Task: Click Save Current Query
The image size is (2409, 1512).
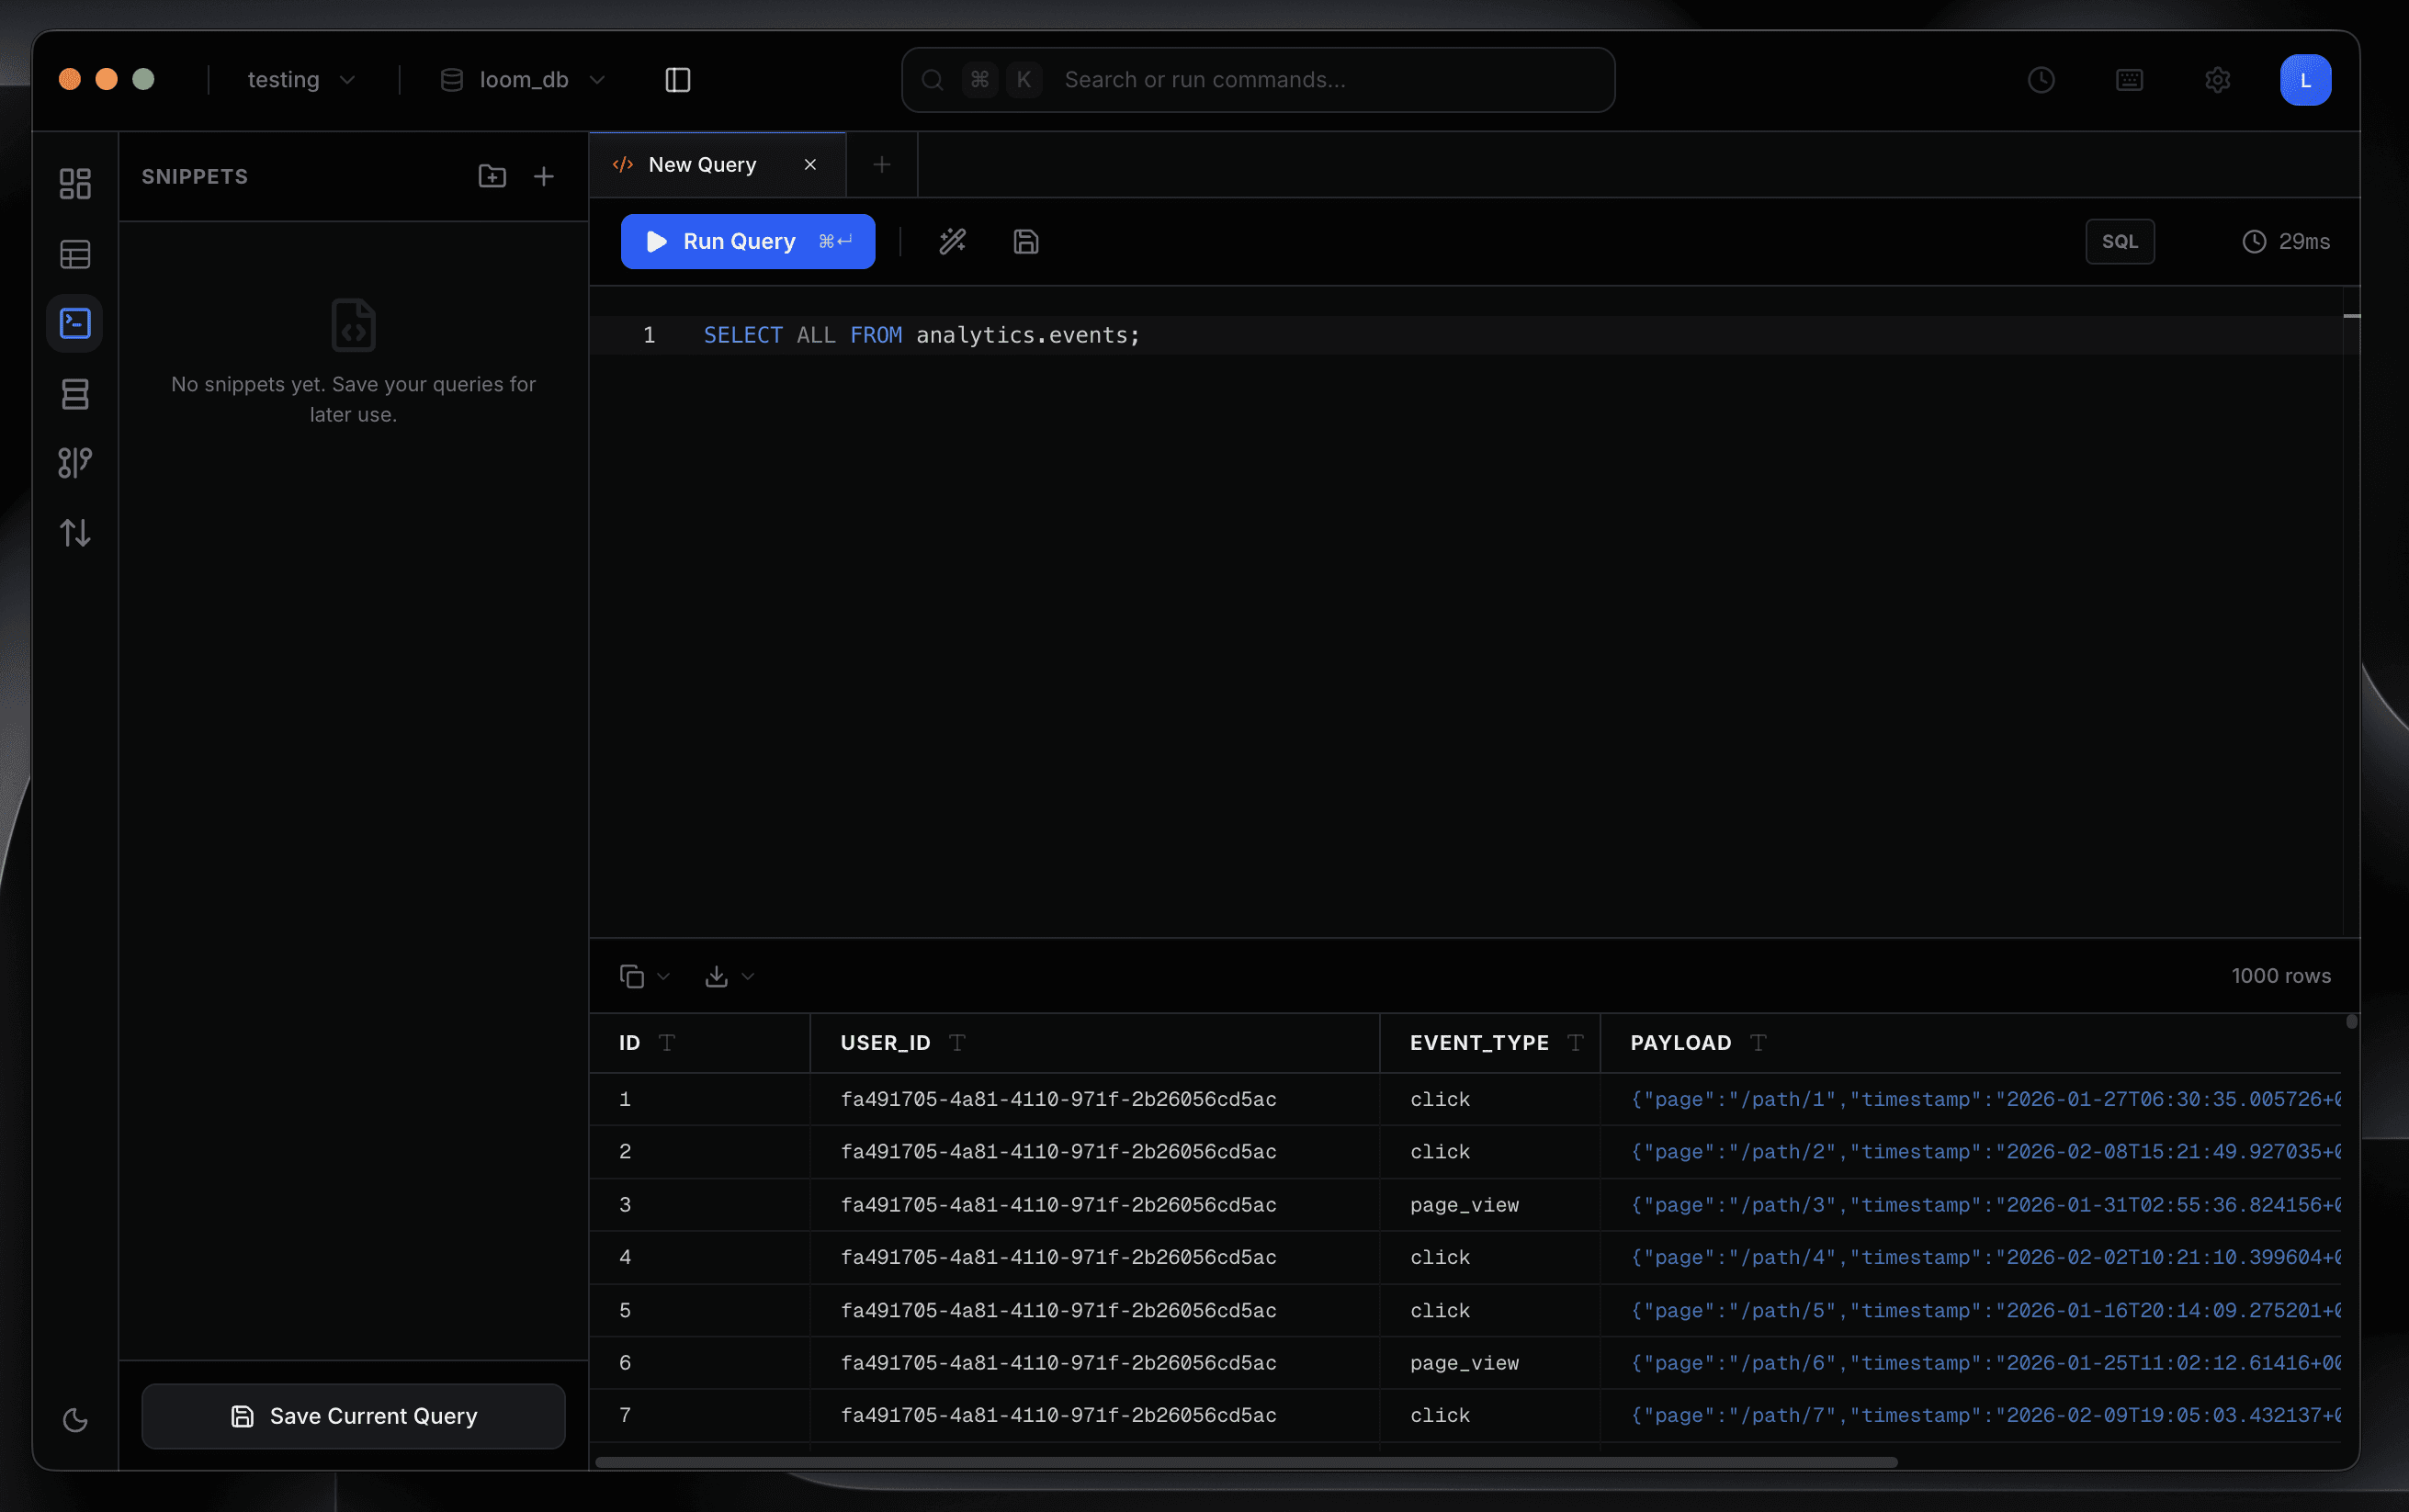Action: 353,1415
